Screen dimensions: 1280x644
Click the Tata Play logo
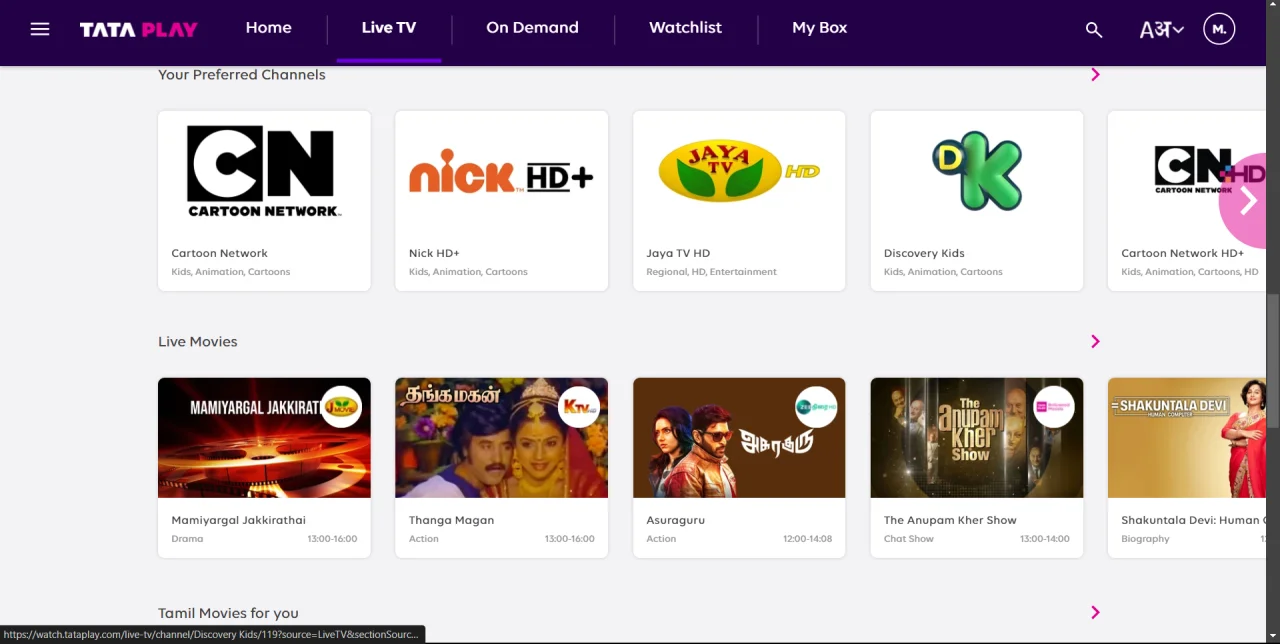click(138, 30)
